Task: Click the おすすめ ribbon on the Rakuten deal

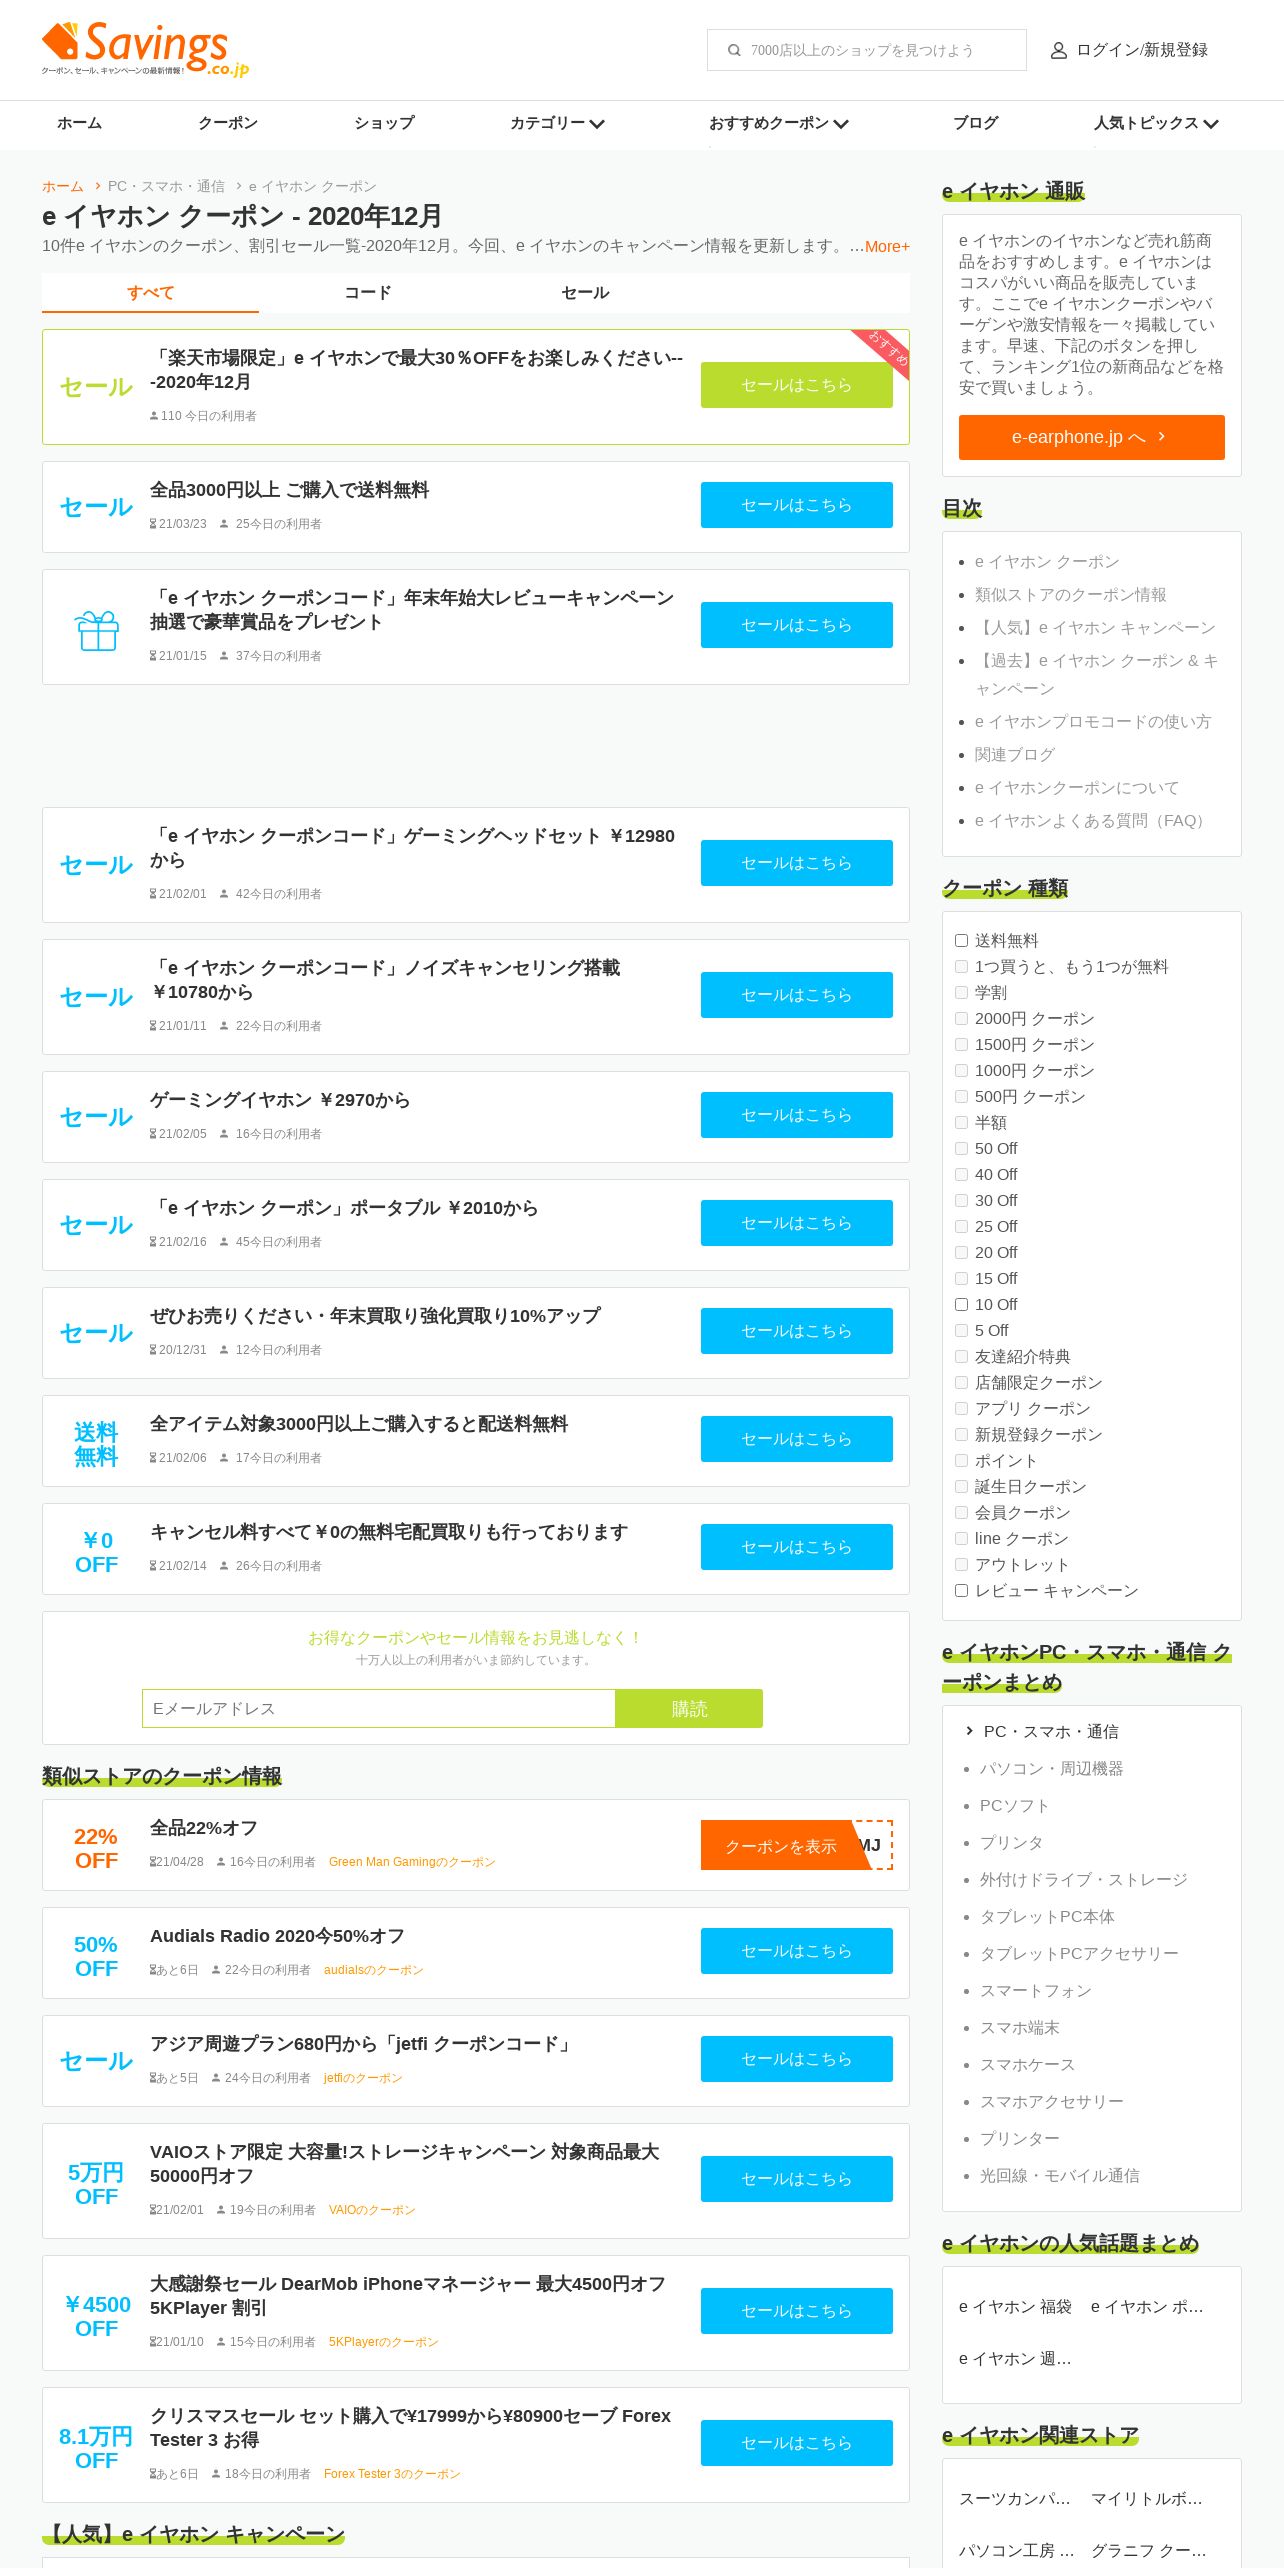Action: 884,351
